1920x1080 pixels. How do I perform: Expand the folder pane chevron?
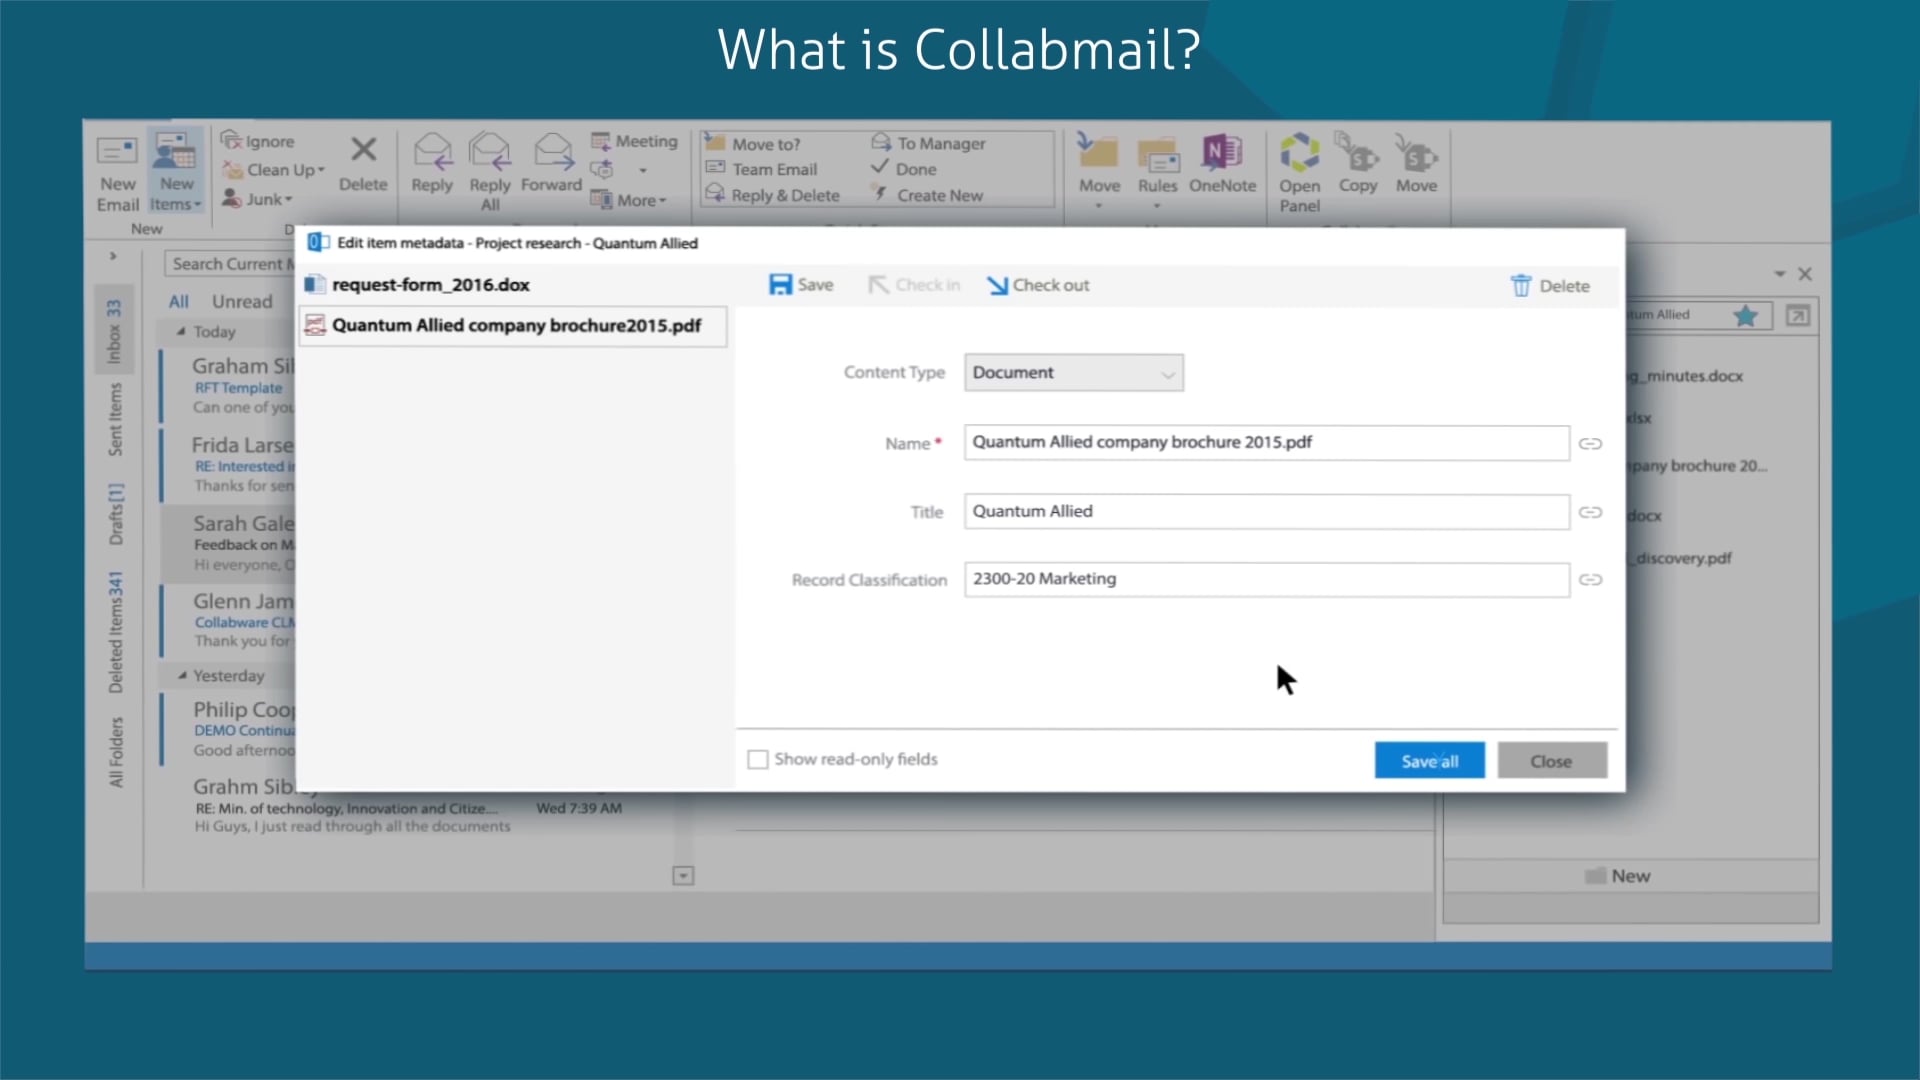point(113,256)
